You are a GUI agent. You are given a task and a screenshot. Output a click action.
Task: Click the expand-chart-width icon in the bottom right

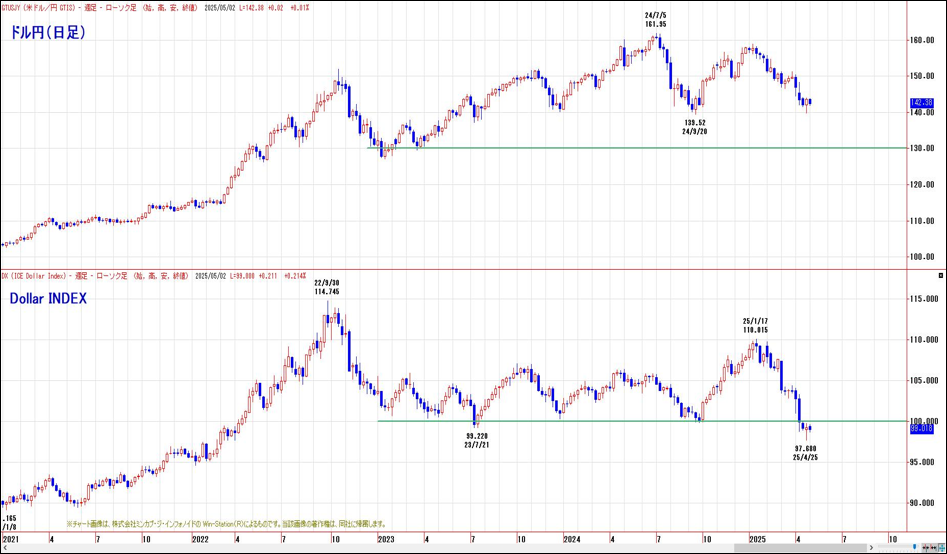click(934, 547)
